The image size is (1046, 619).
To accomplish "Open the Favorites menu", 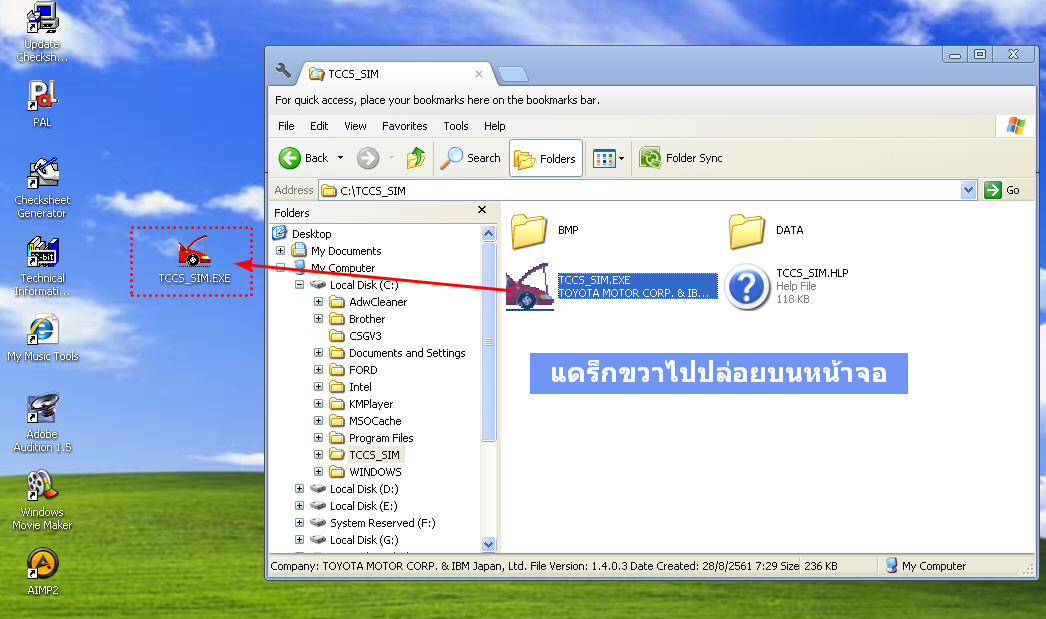I will click(x=404, y=126).
